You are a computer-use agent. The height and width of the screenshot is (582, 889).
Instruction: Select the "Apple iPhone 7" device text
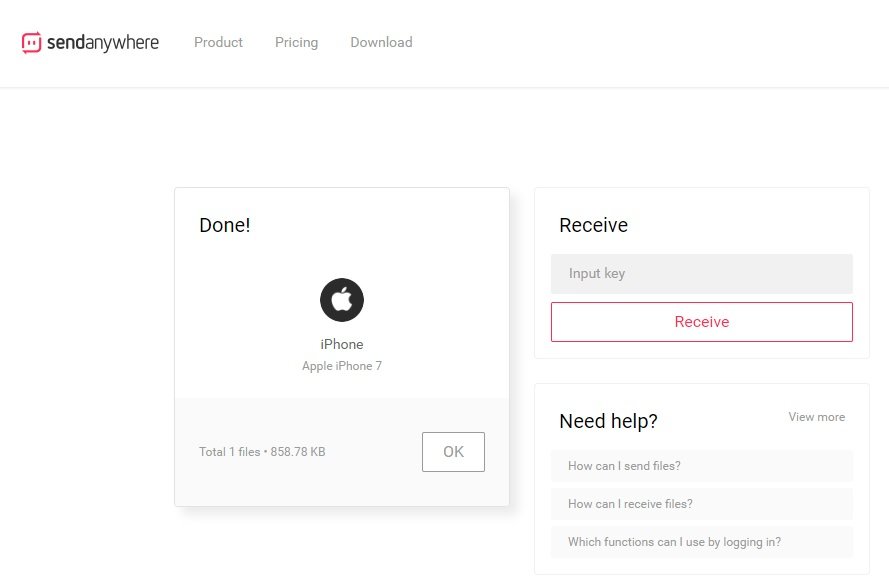pyautogui.click(x=342, y=366)
